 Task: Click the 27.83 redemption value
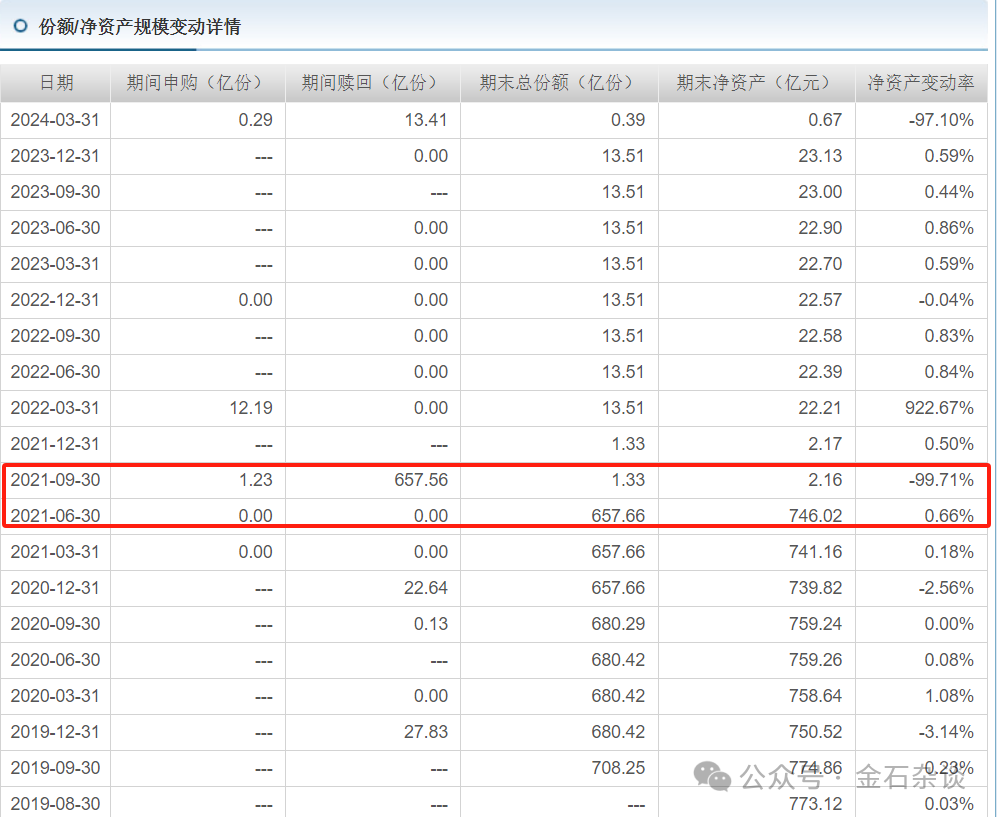click(426, 732)
